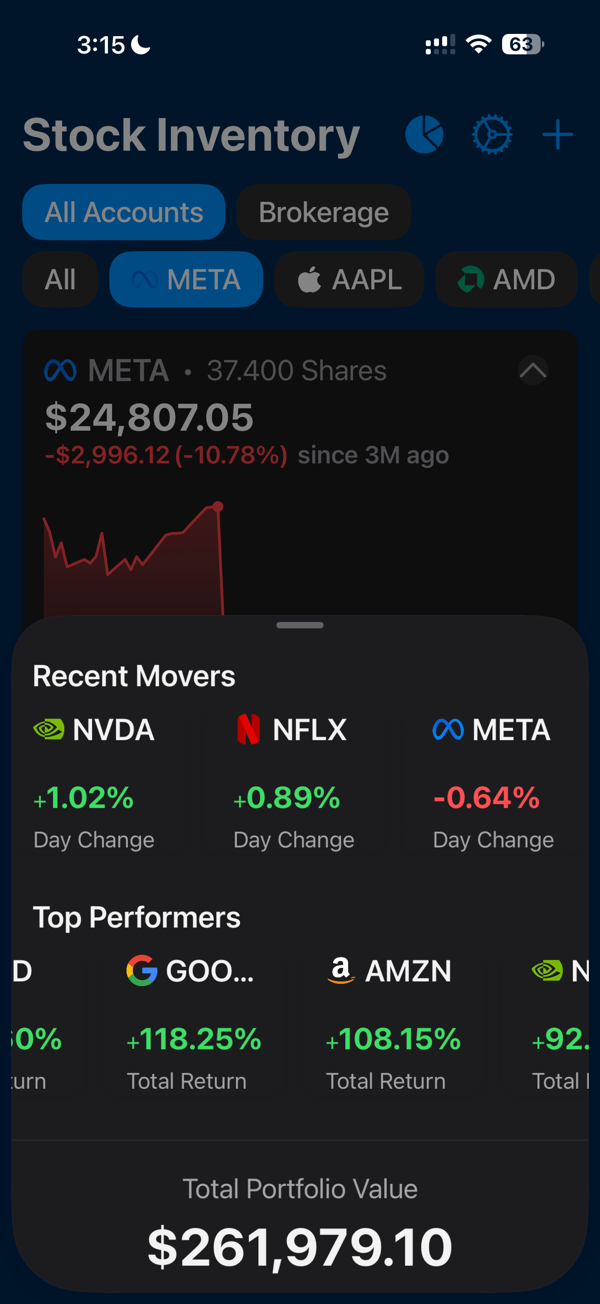Select the AMD stock filter chip

point(506,279)
